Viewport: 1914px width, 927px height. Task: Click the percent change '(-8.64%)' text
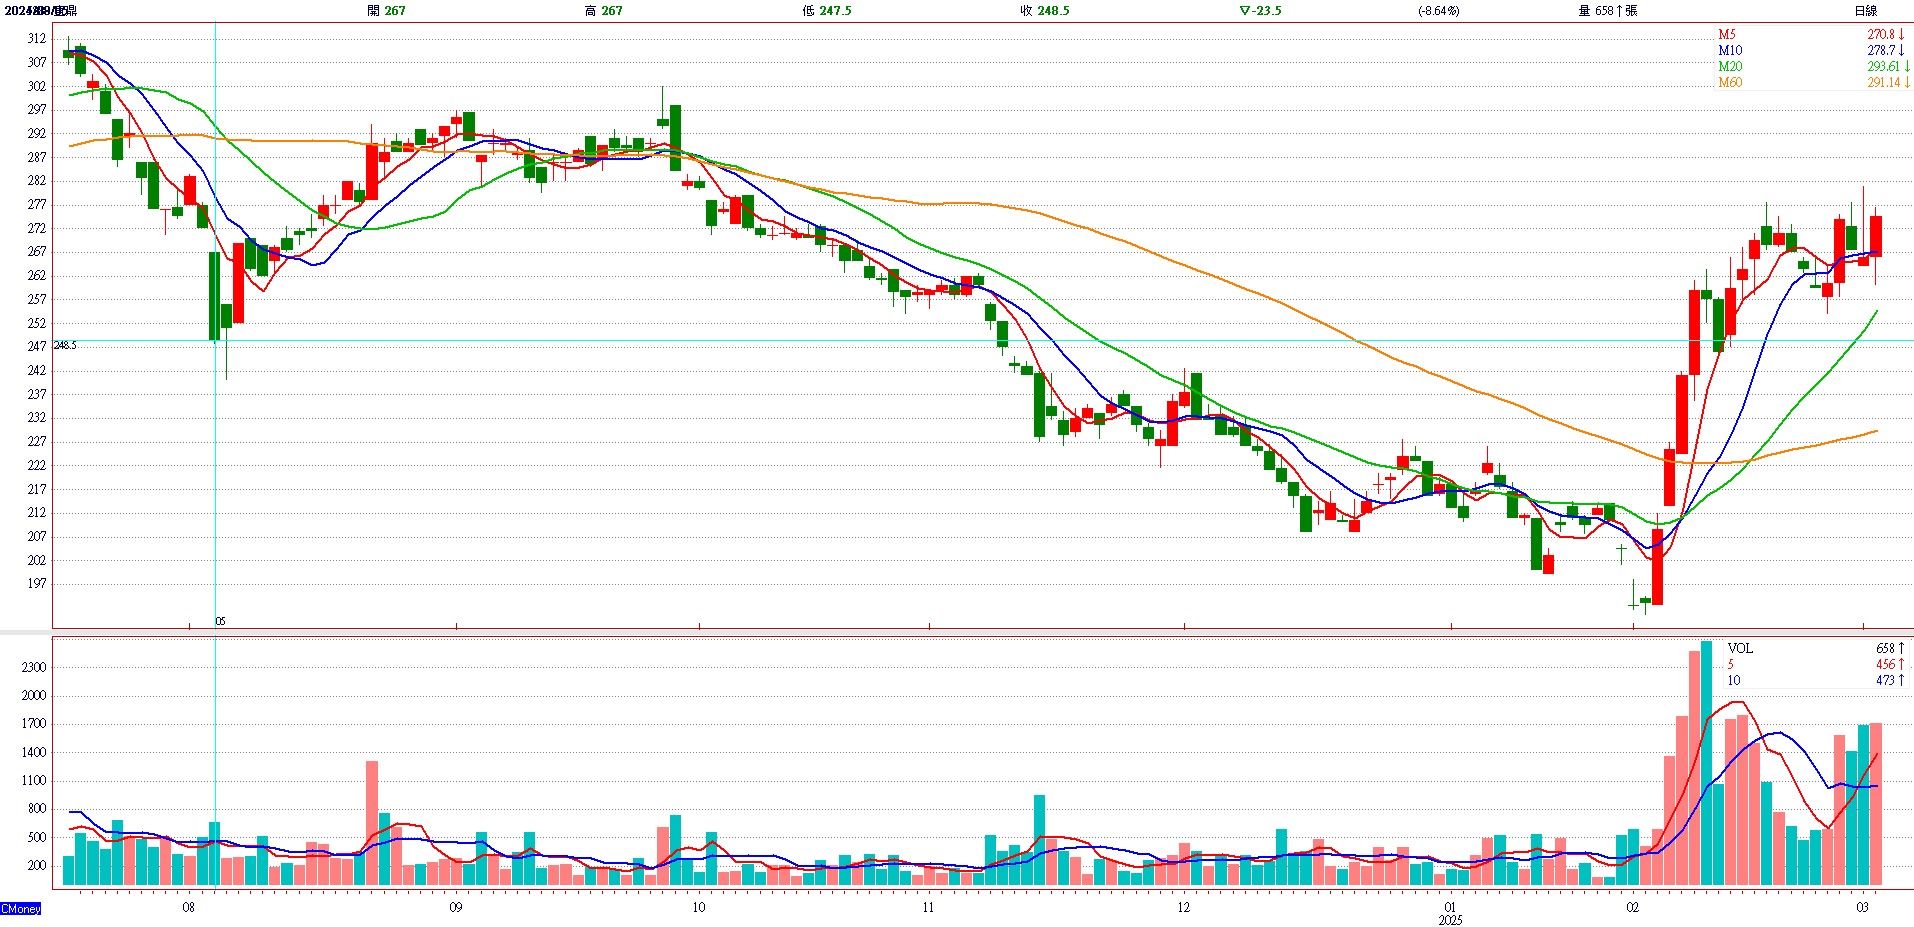[x=1438, y=11]
